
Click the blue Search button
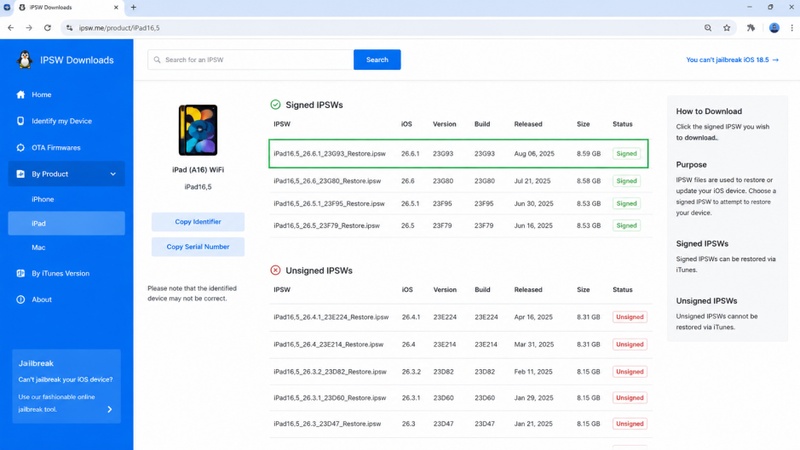pyautogui.click(x=377, y=60)
